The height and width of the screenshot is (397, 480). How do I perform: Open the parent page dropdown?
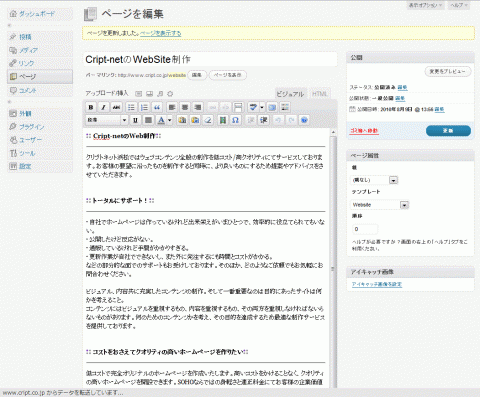374,180
